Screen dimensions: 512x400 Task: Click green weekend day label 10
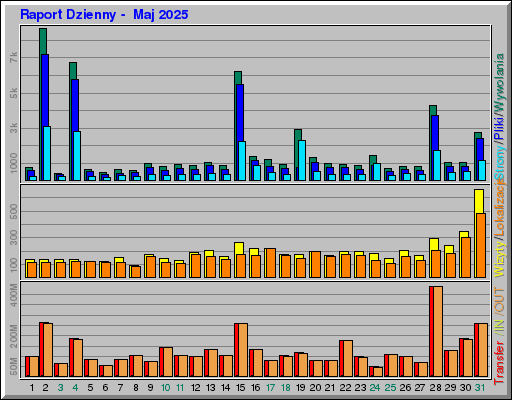165,388
